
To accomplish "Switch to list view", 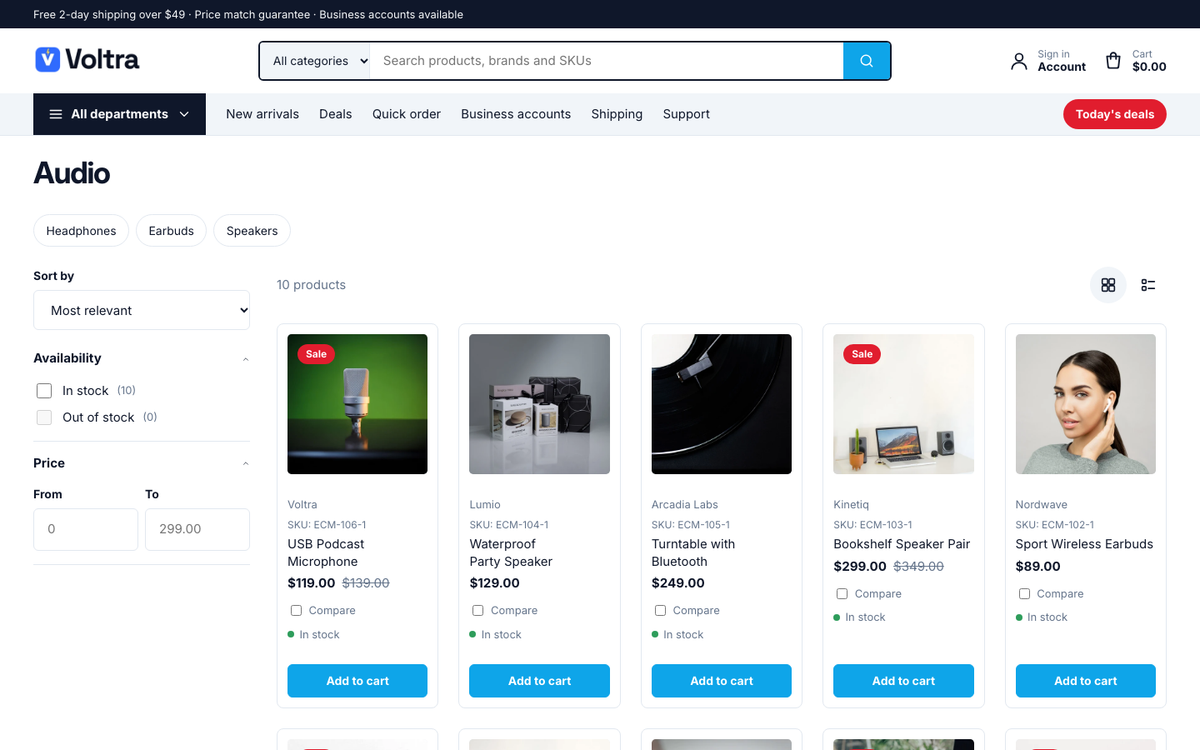I will [1148, 285].
